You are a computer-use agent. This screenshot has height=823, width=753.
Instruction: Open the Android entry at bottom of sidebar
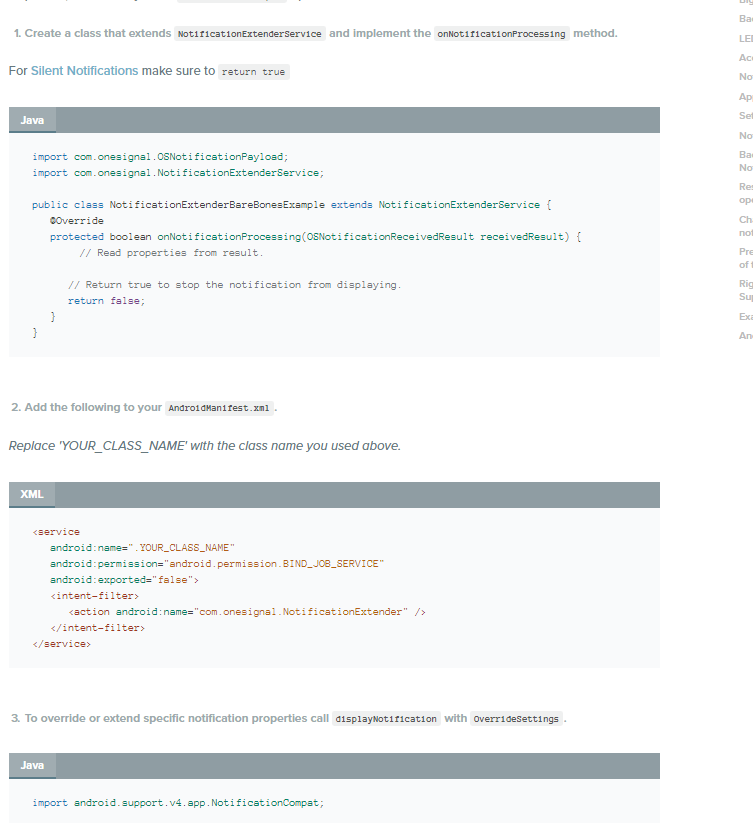pos(747,335)
